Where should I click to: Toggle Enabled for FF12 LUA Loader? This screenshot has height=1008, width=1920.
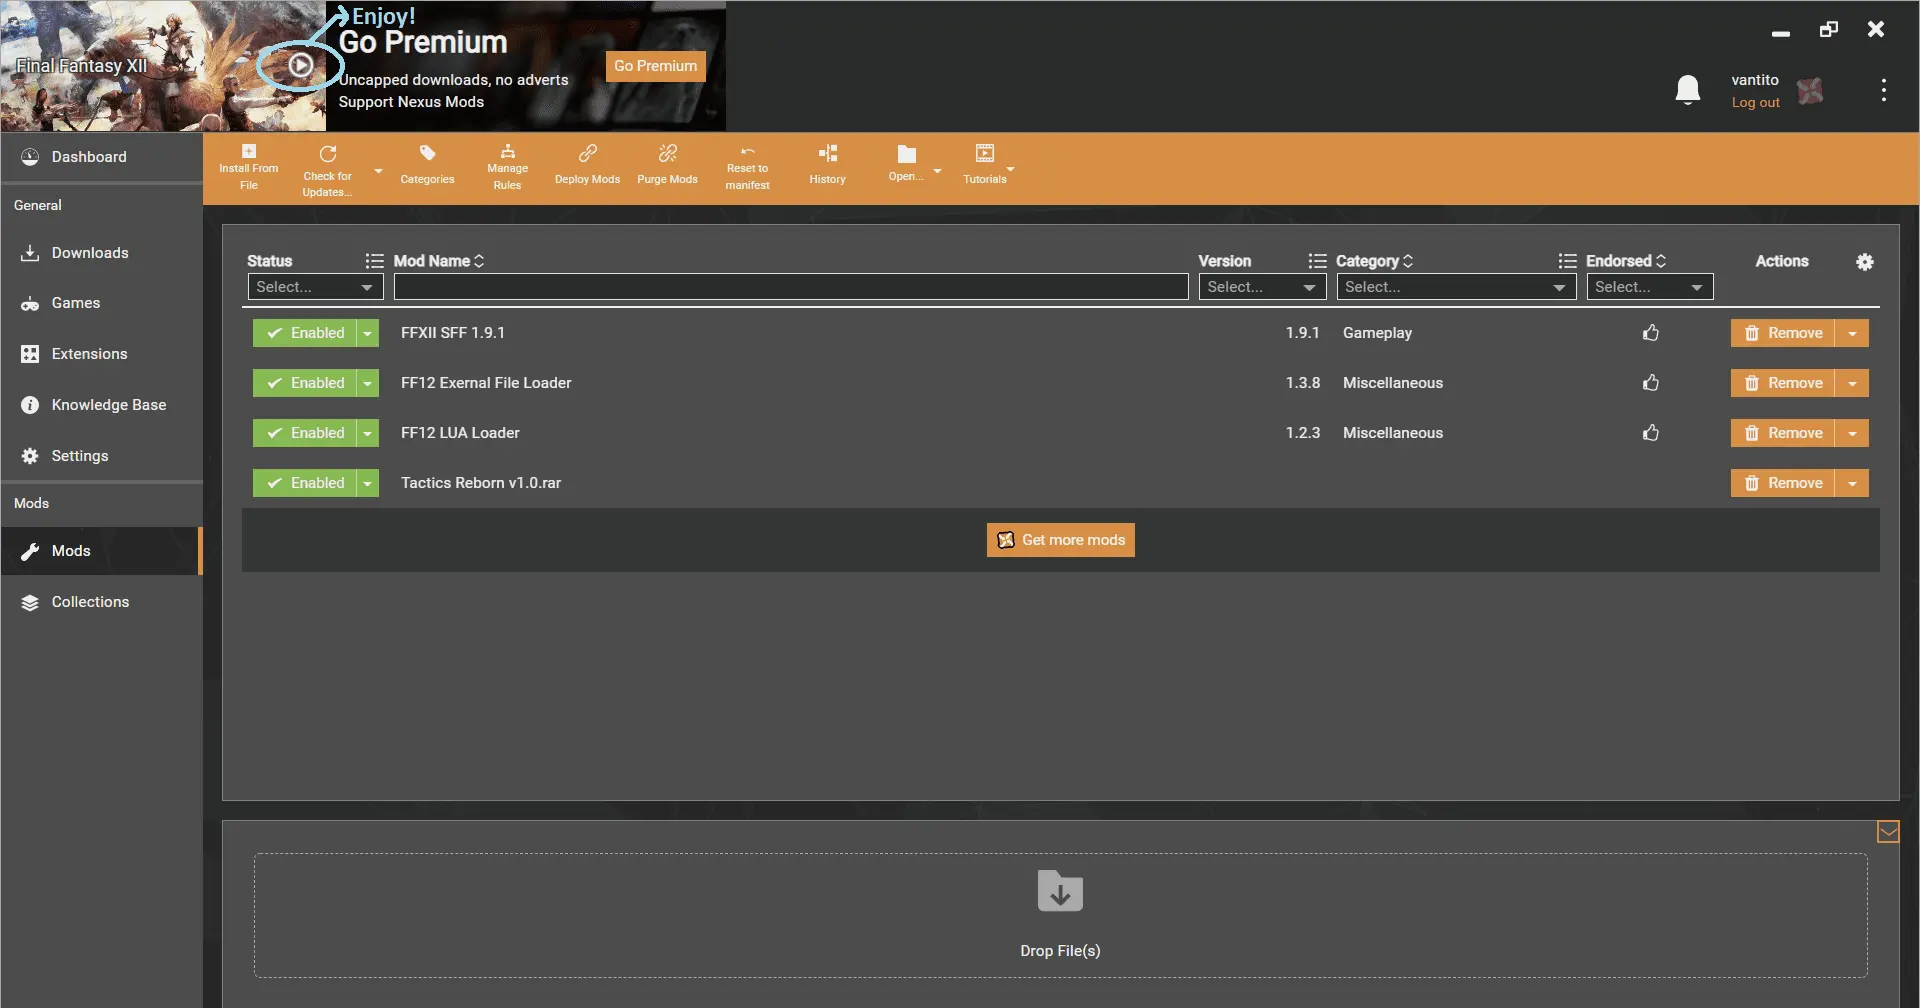tap(305, 433)
